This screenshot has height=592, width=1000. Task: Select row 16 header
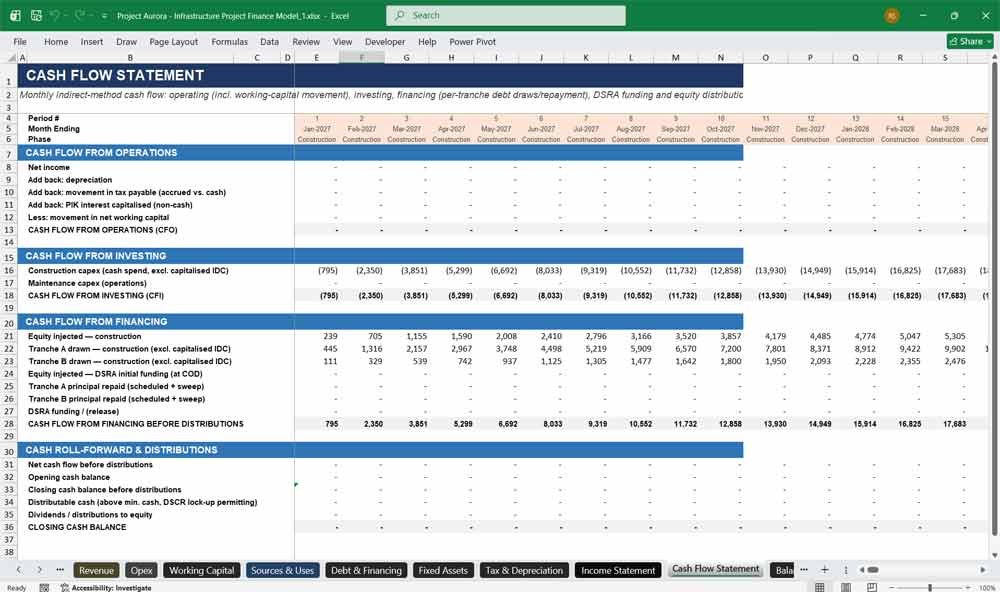9,270
